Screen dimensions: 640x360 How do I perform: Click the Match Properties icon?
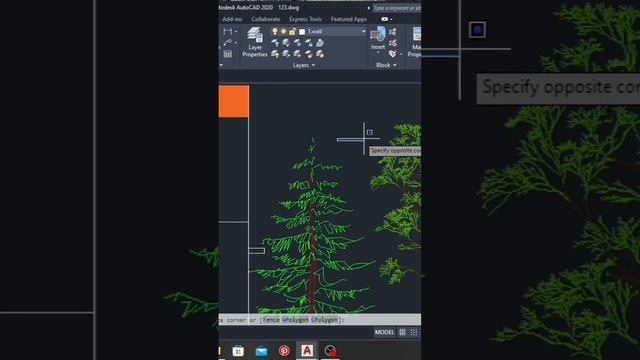pos(416,35)
